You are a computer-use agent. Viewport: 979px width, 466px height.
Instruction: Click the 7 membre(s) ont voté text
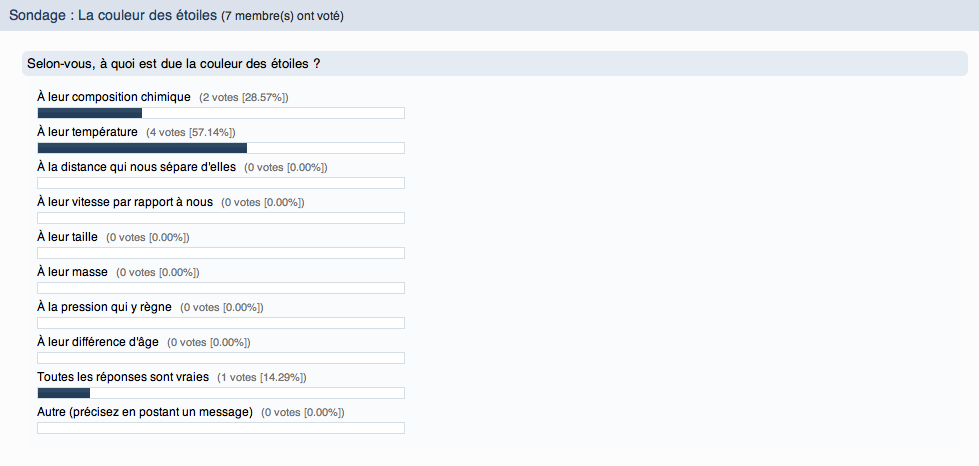click(x=283, y=16)
